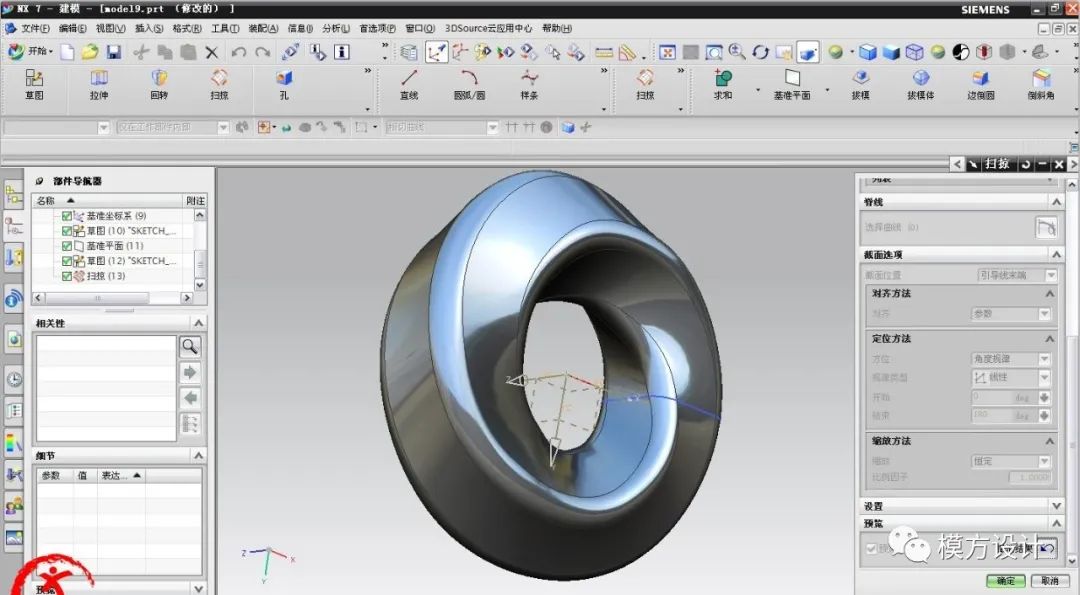
Task: Collapse the 对齐方法 group
Action: pyautogui.click(x=1049, y=293)
